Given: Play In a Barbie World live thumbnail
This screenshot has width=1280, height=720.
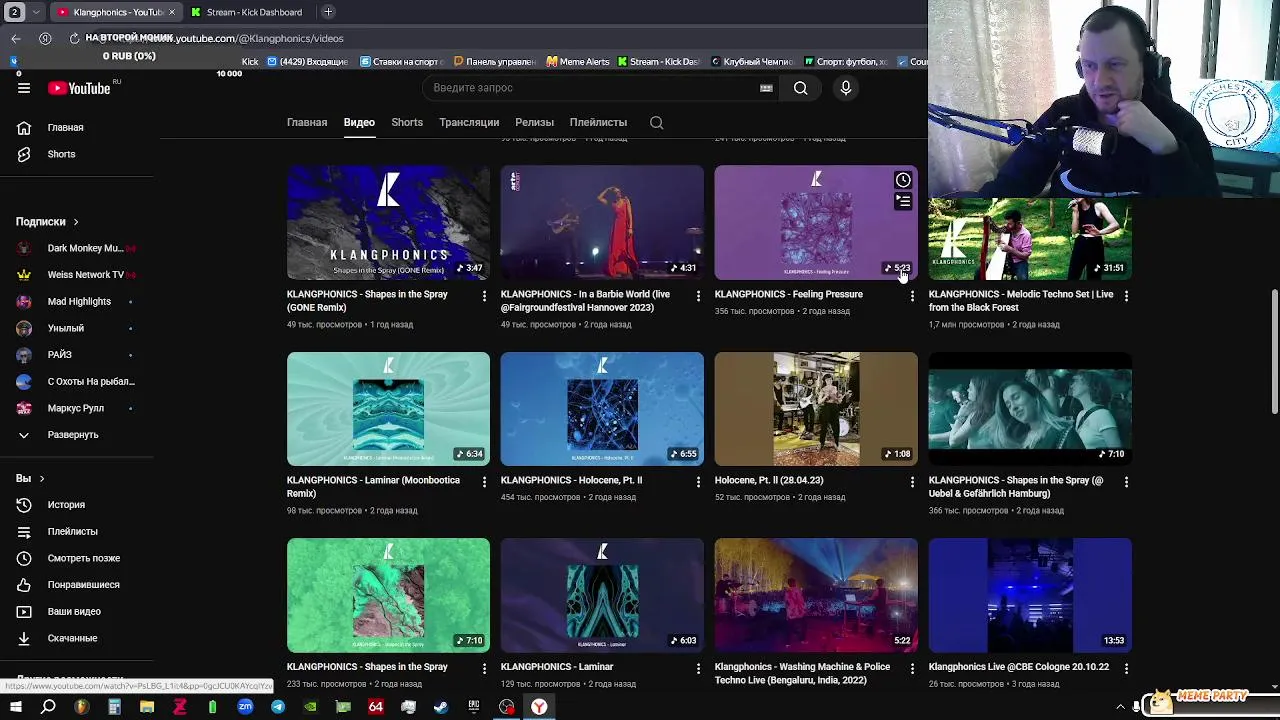Looking at the screenshot, I should (602, 223).
